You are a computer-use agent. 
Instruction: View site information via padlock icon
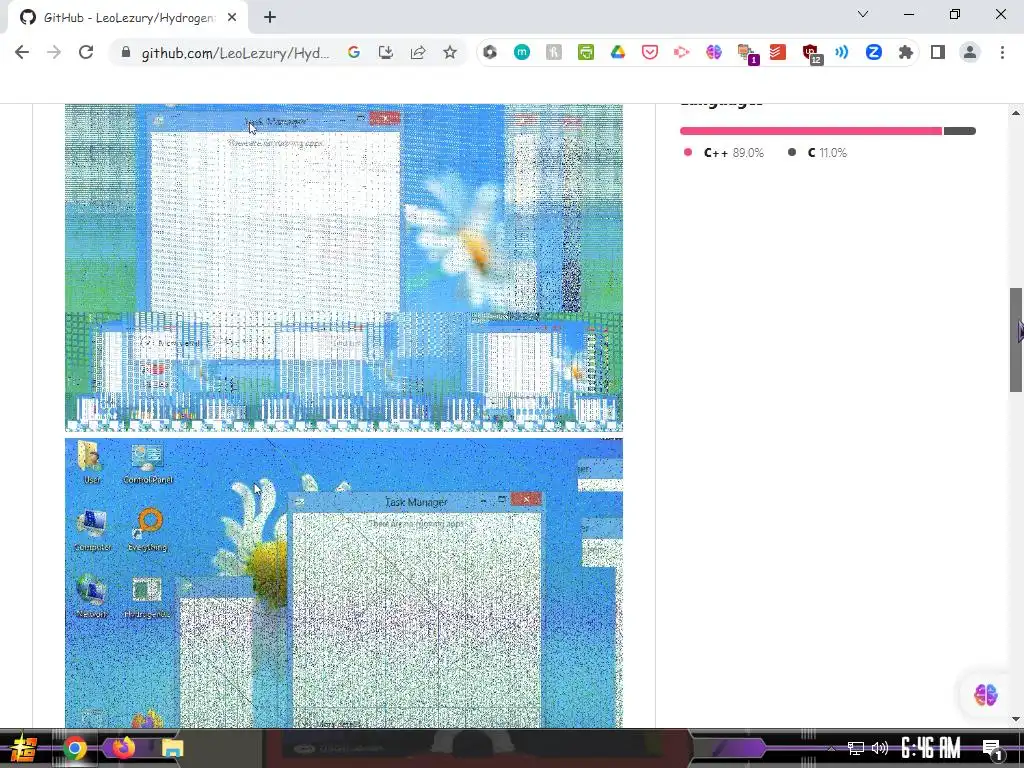(126, 52)
